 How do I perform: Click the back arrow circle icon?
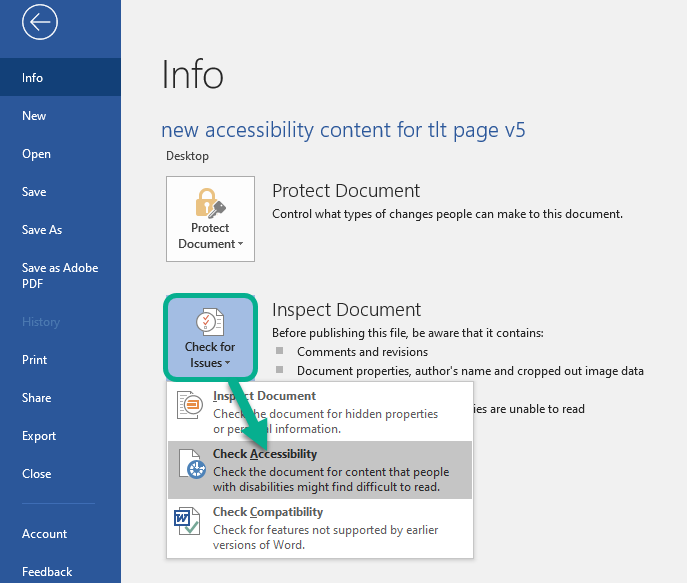pos(39,22)
